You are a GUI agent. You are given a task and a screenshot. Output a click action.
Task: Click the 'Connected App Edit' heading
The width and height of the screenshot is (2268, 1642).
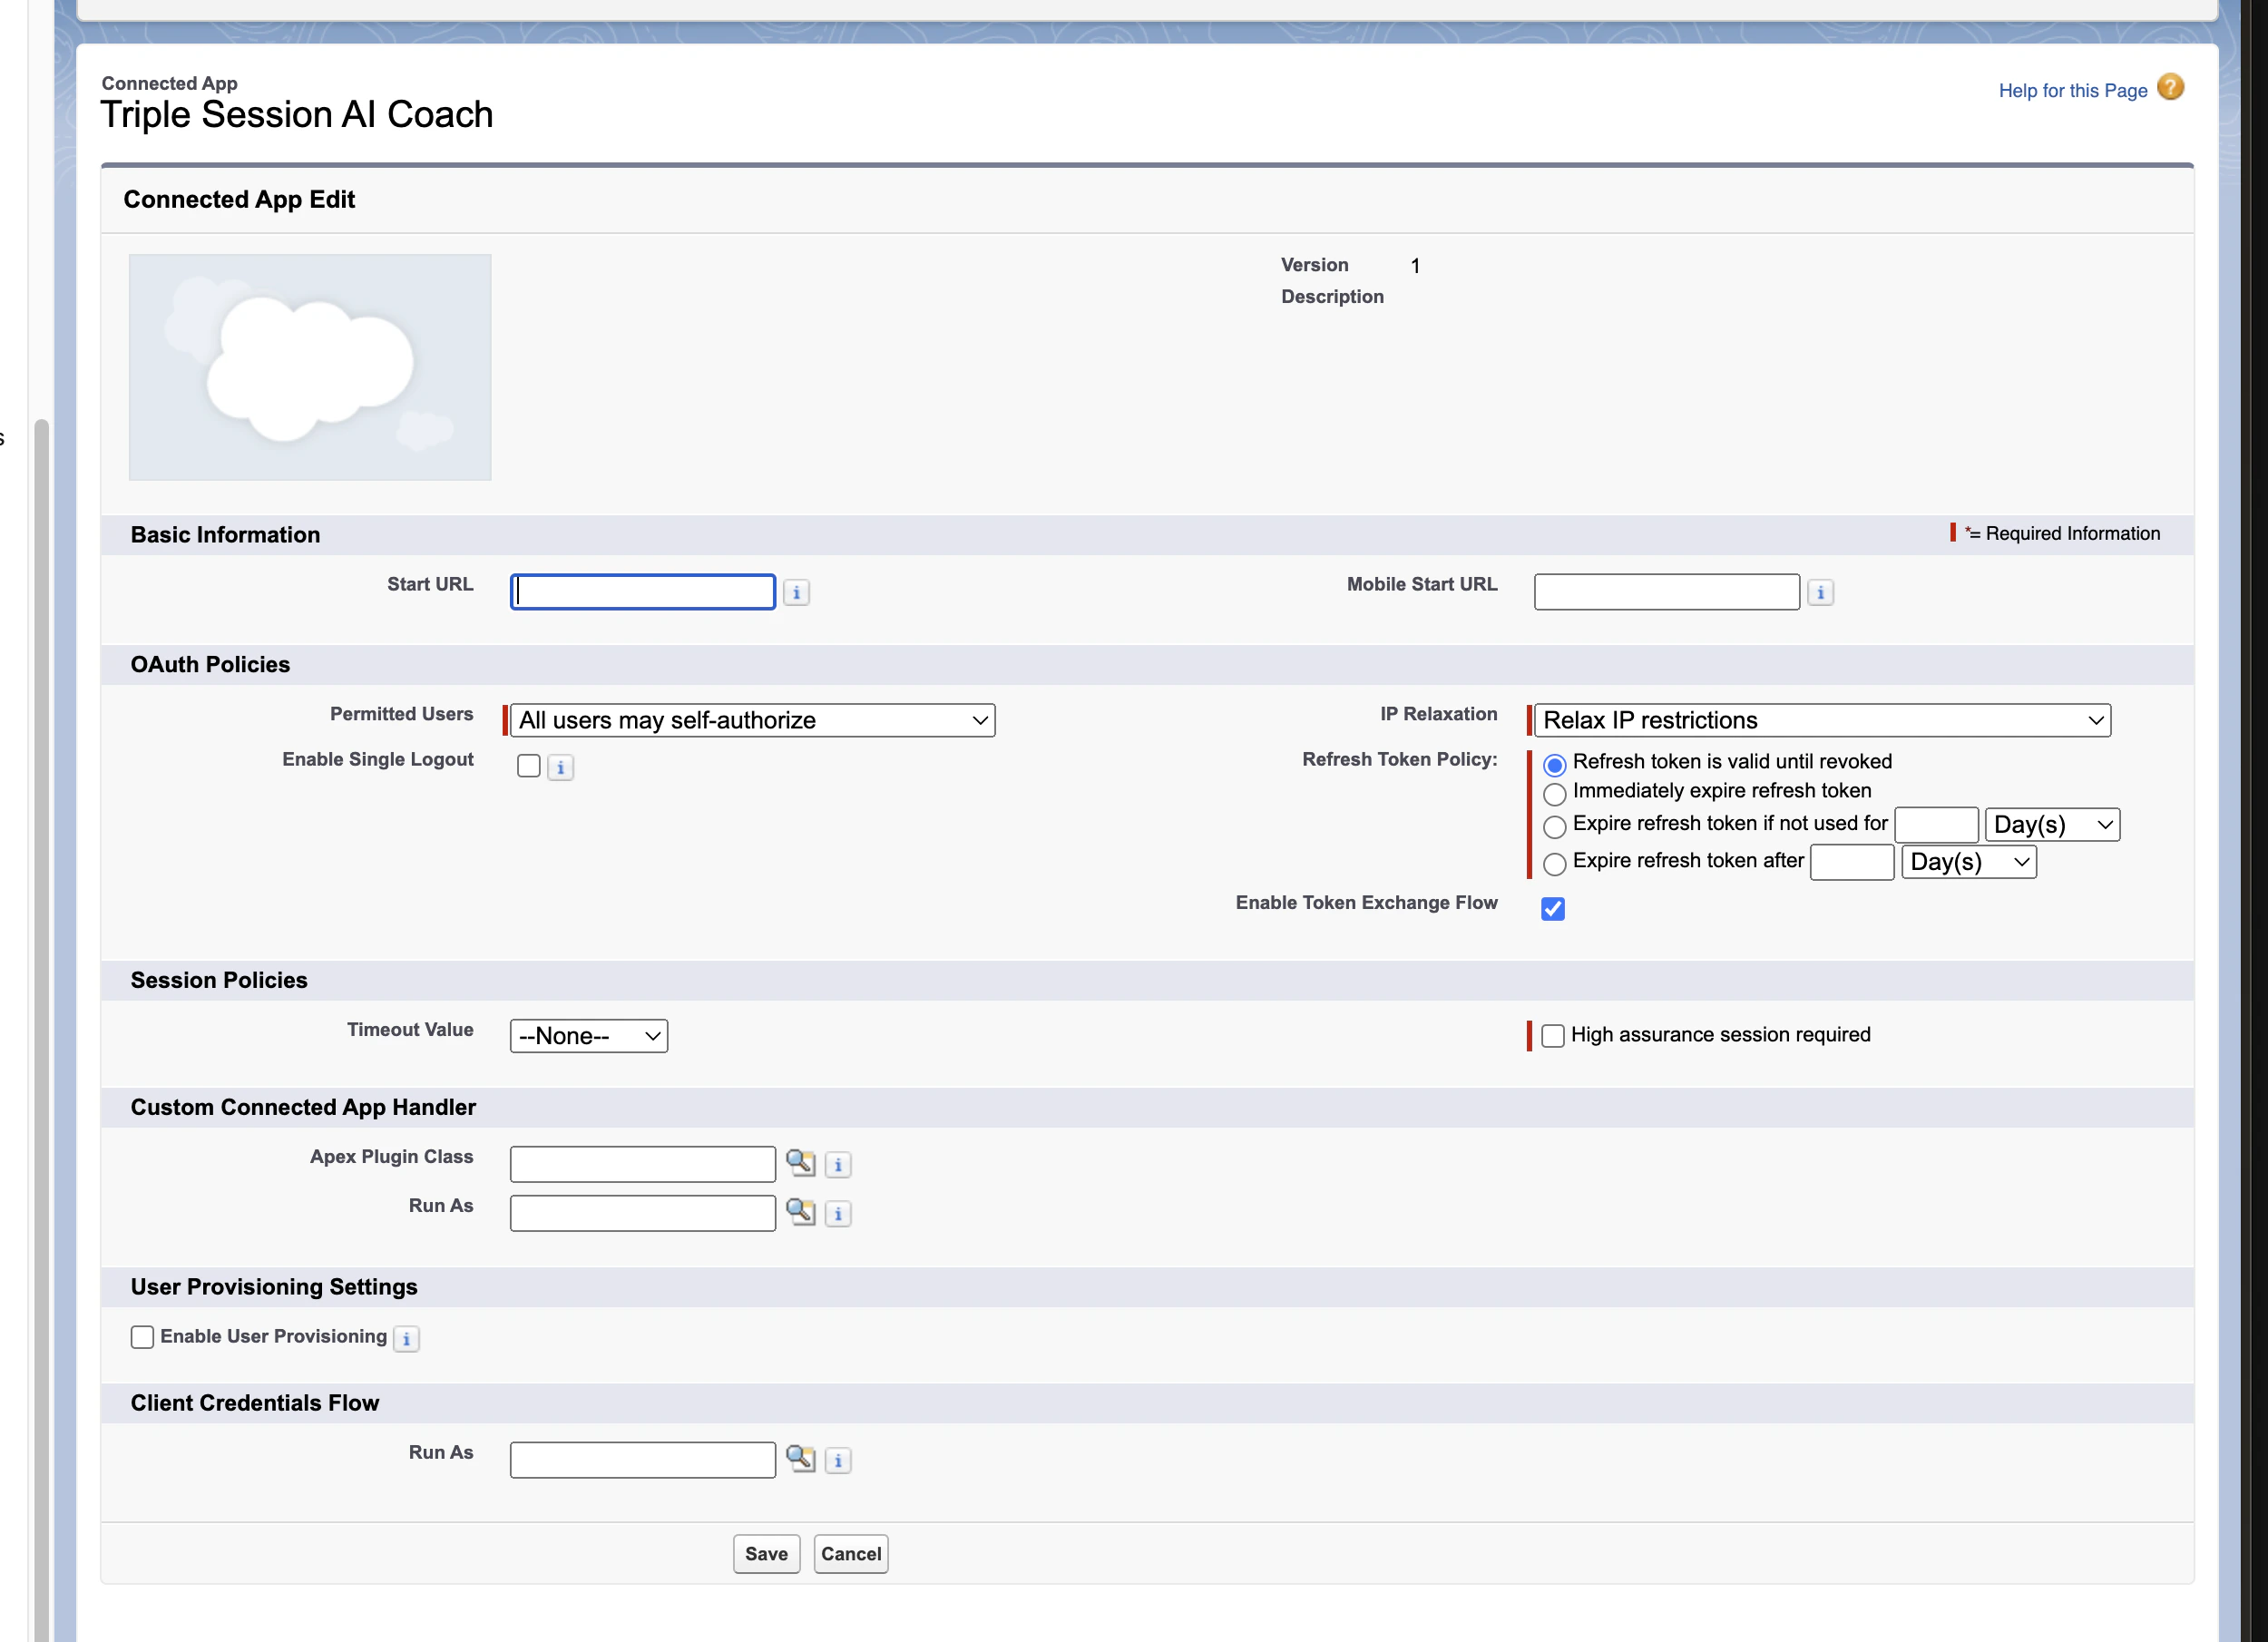239,199
